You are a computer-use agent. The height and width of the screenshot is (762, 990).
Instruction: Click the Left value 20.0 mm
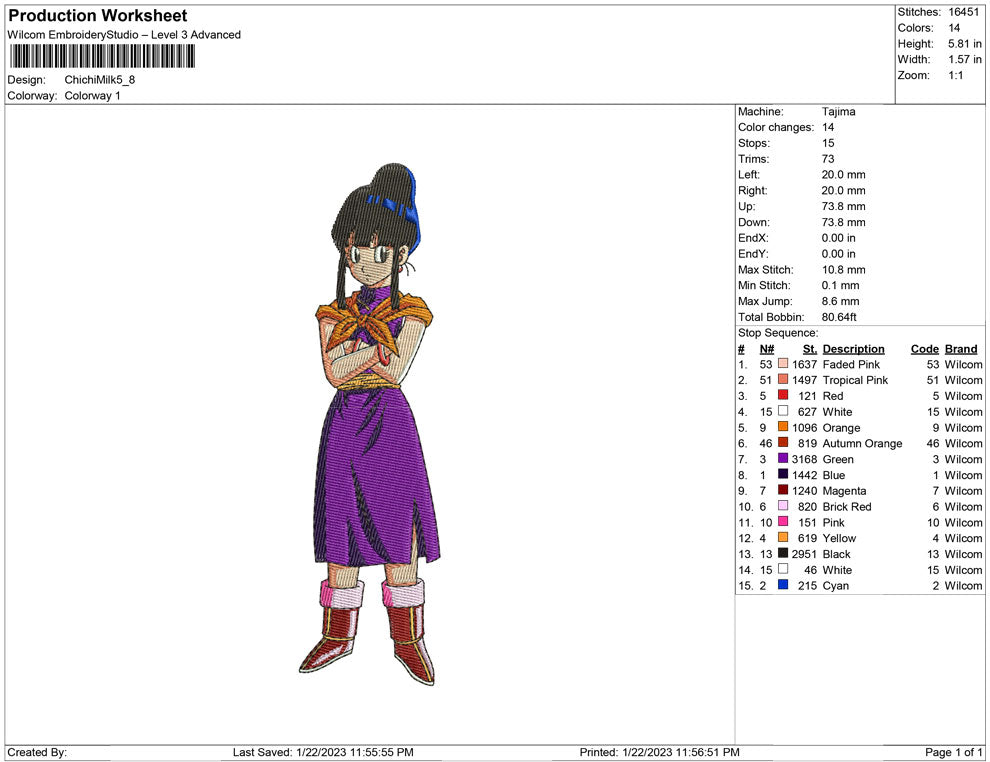tap(844, 174)
